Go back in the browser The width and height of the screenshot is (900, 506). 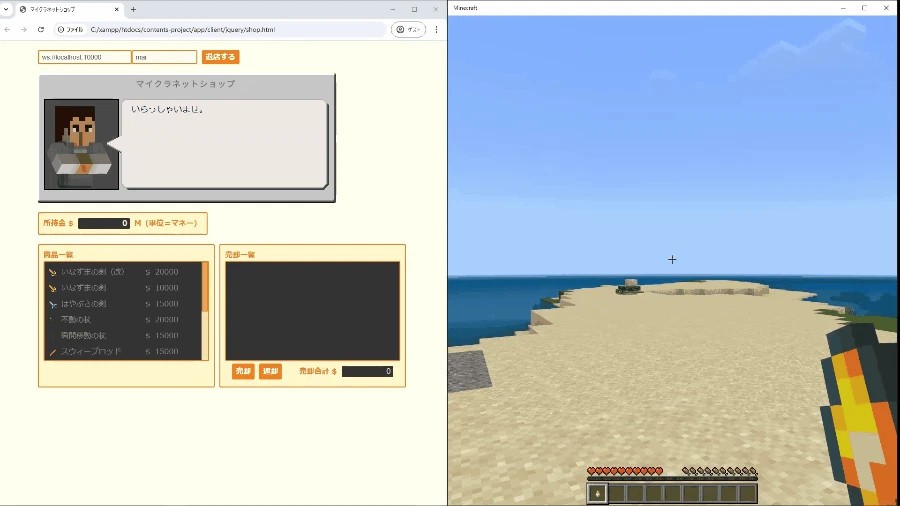tap(7, 29)
